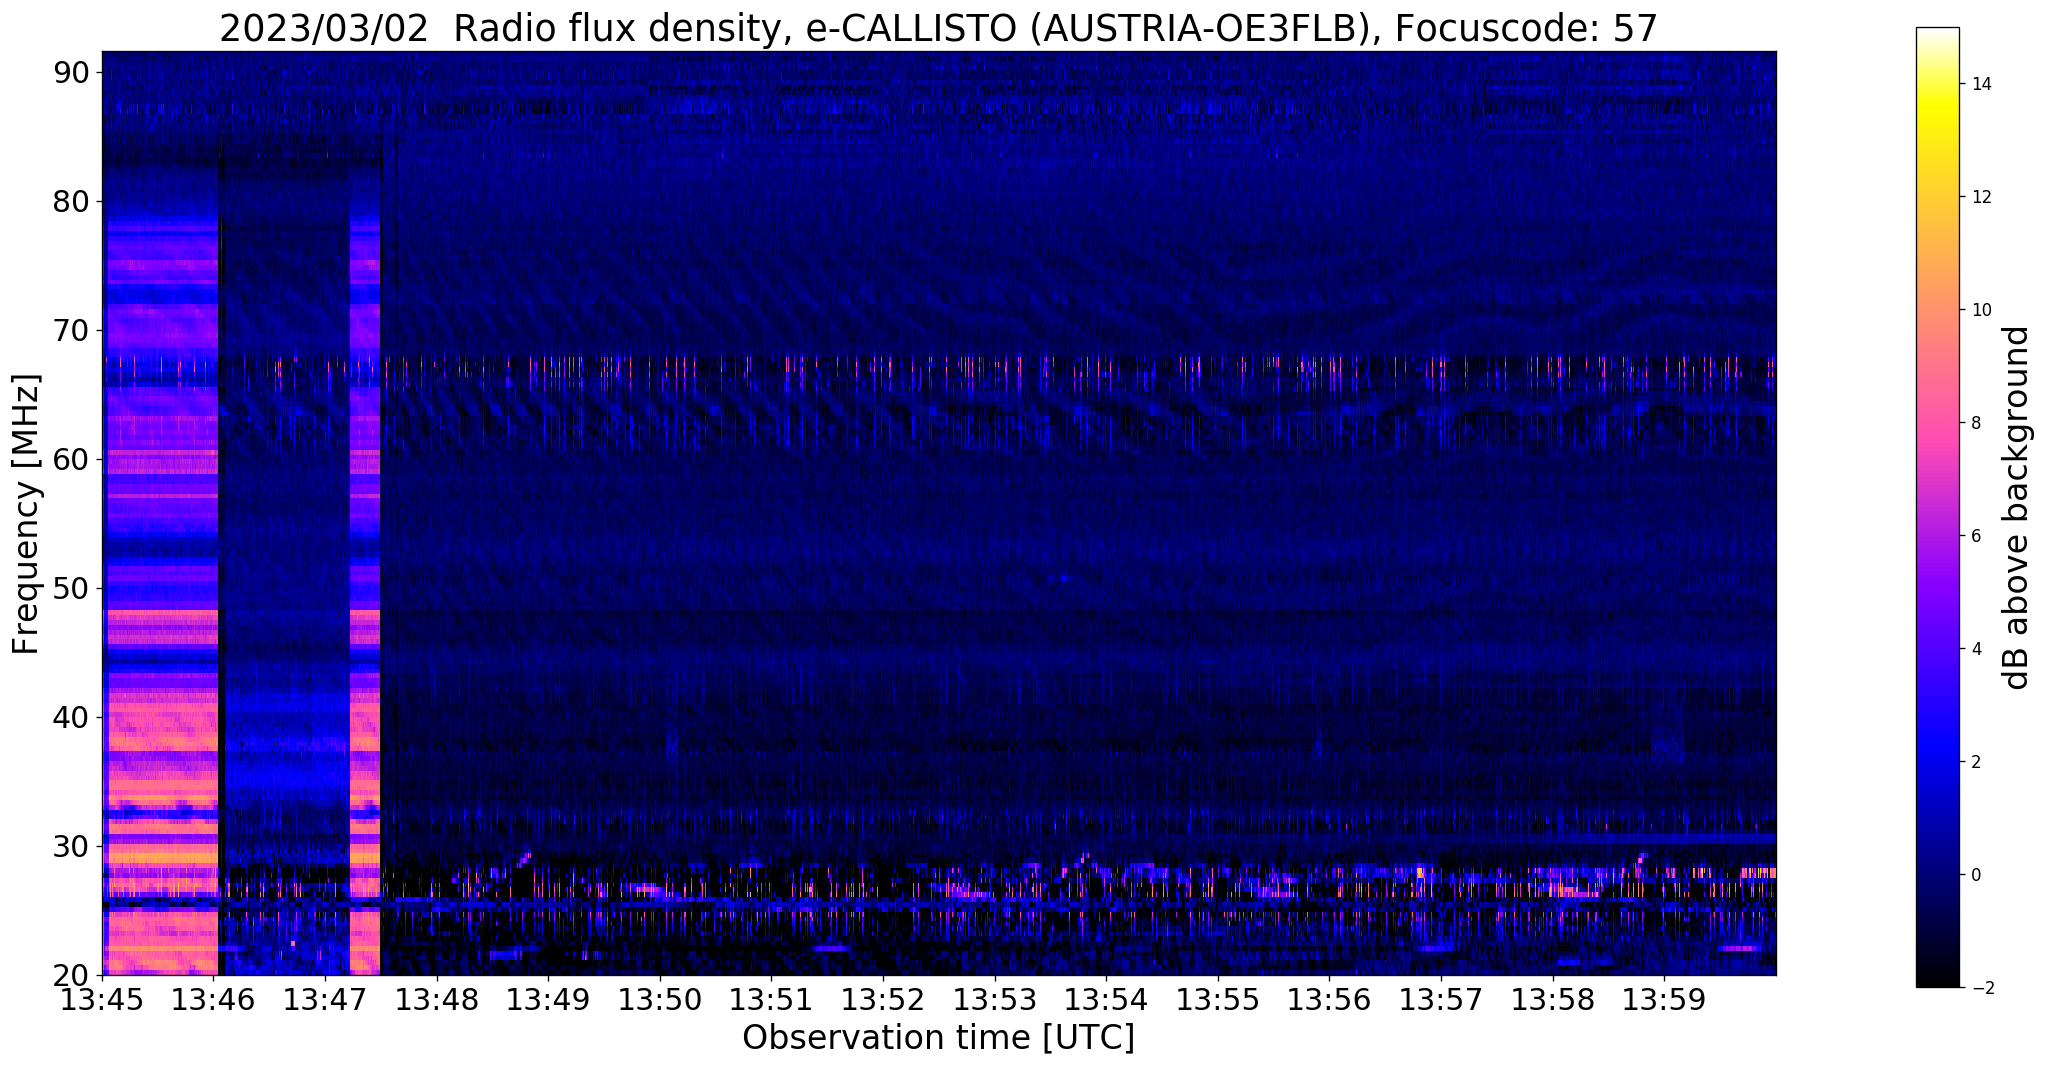This screenshot has height=1067, width=2047.
Task: Click the 13:54 time tick label
Action: click(x=1106, y=999)
